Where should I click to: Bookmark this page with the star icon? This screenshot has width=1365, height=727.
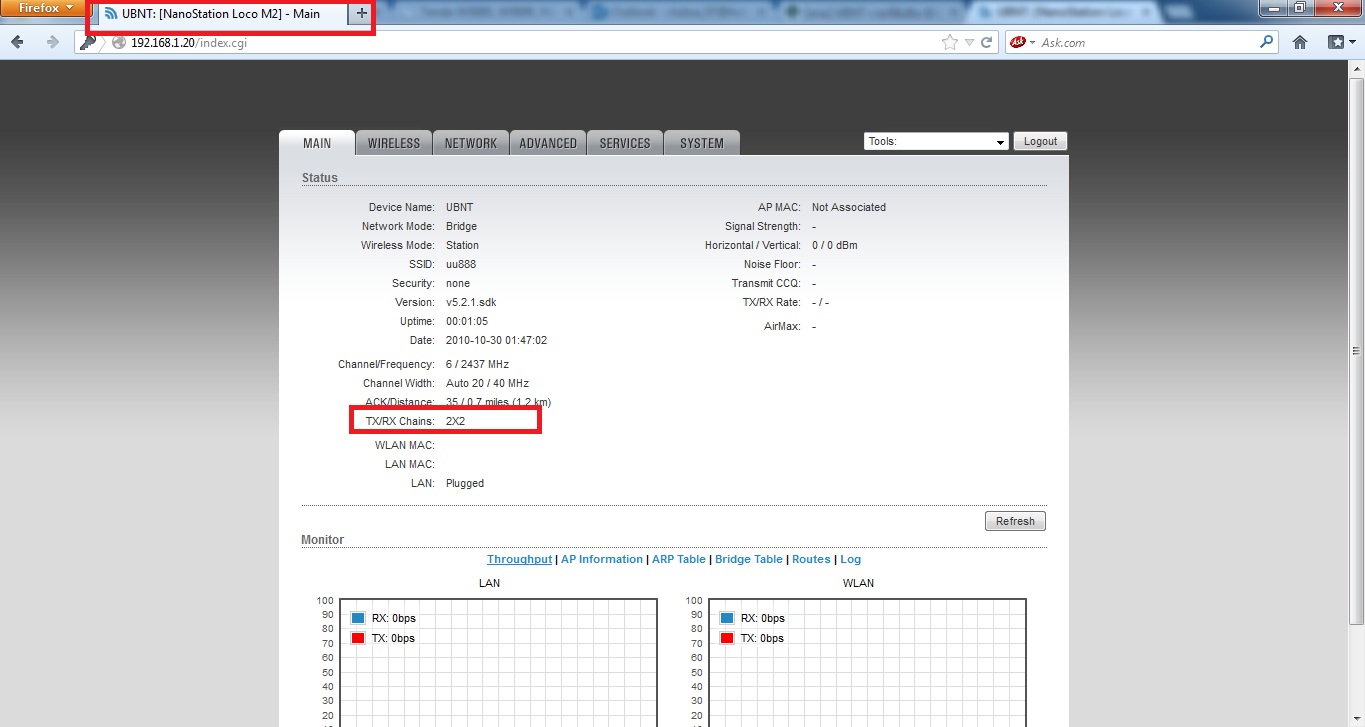point(949,42)
